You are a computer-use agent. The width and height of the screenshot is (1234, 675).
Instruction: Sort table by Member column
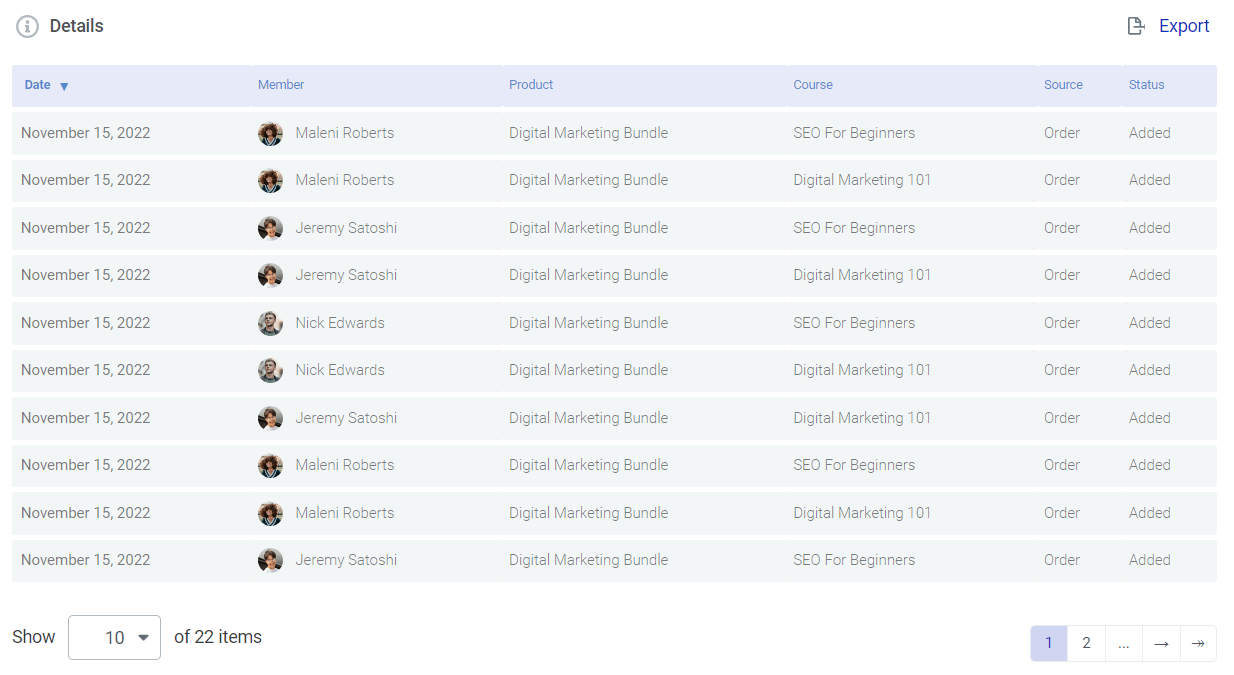pyautogui.click(x=281, y=86)
